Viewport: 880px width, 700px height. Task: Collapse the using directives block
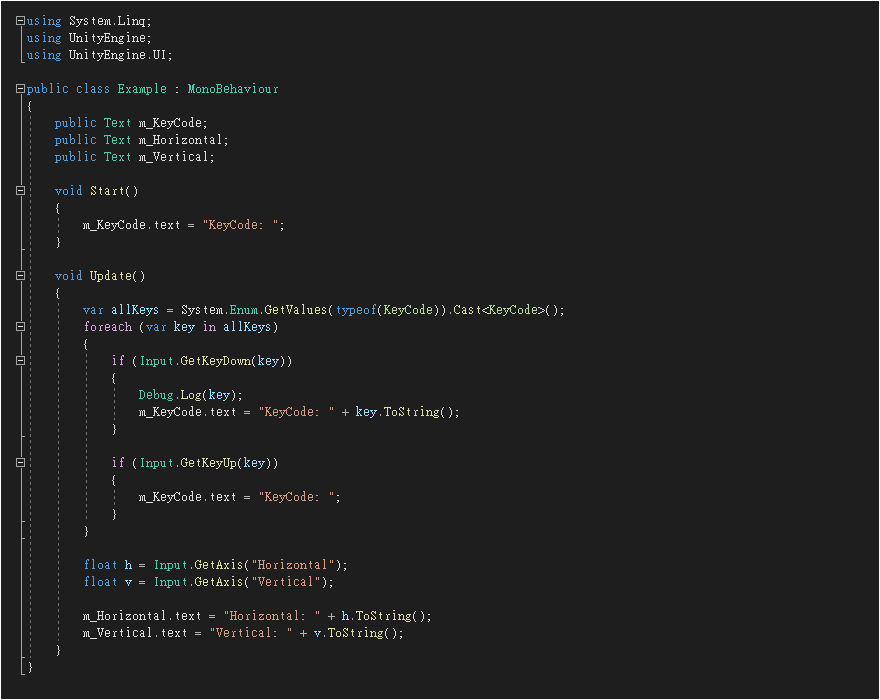(20, 21)
